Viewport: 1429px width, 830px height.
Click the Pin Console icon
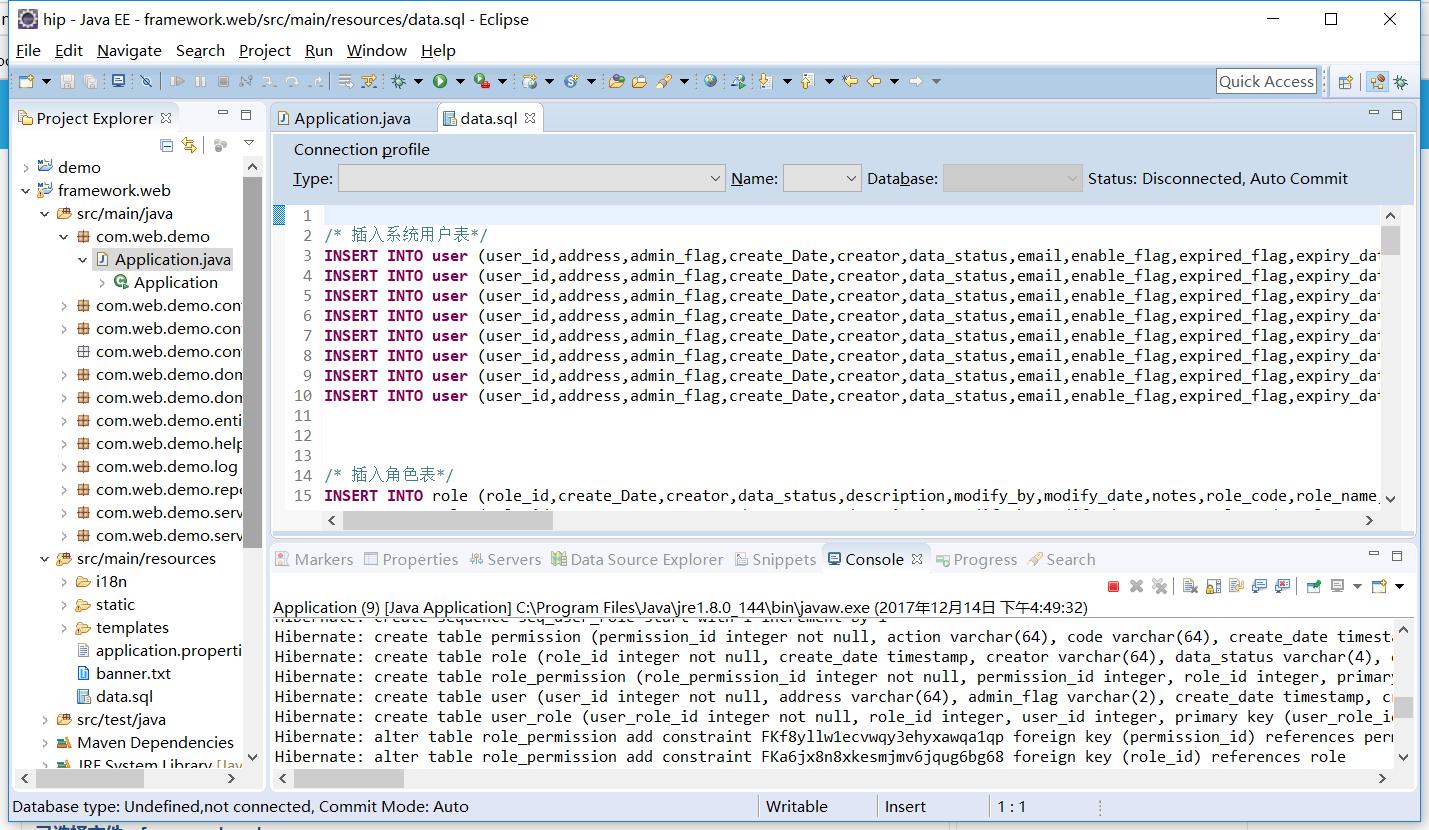(x=1313, y=586)
